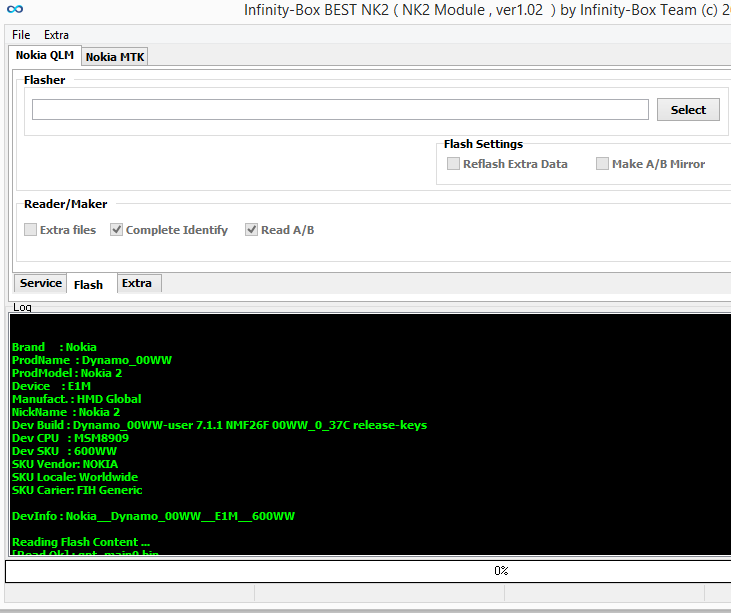
Task: Click log line 'Dev SKU : 600WW'
Action: (x=64, y=452)
